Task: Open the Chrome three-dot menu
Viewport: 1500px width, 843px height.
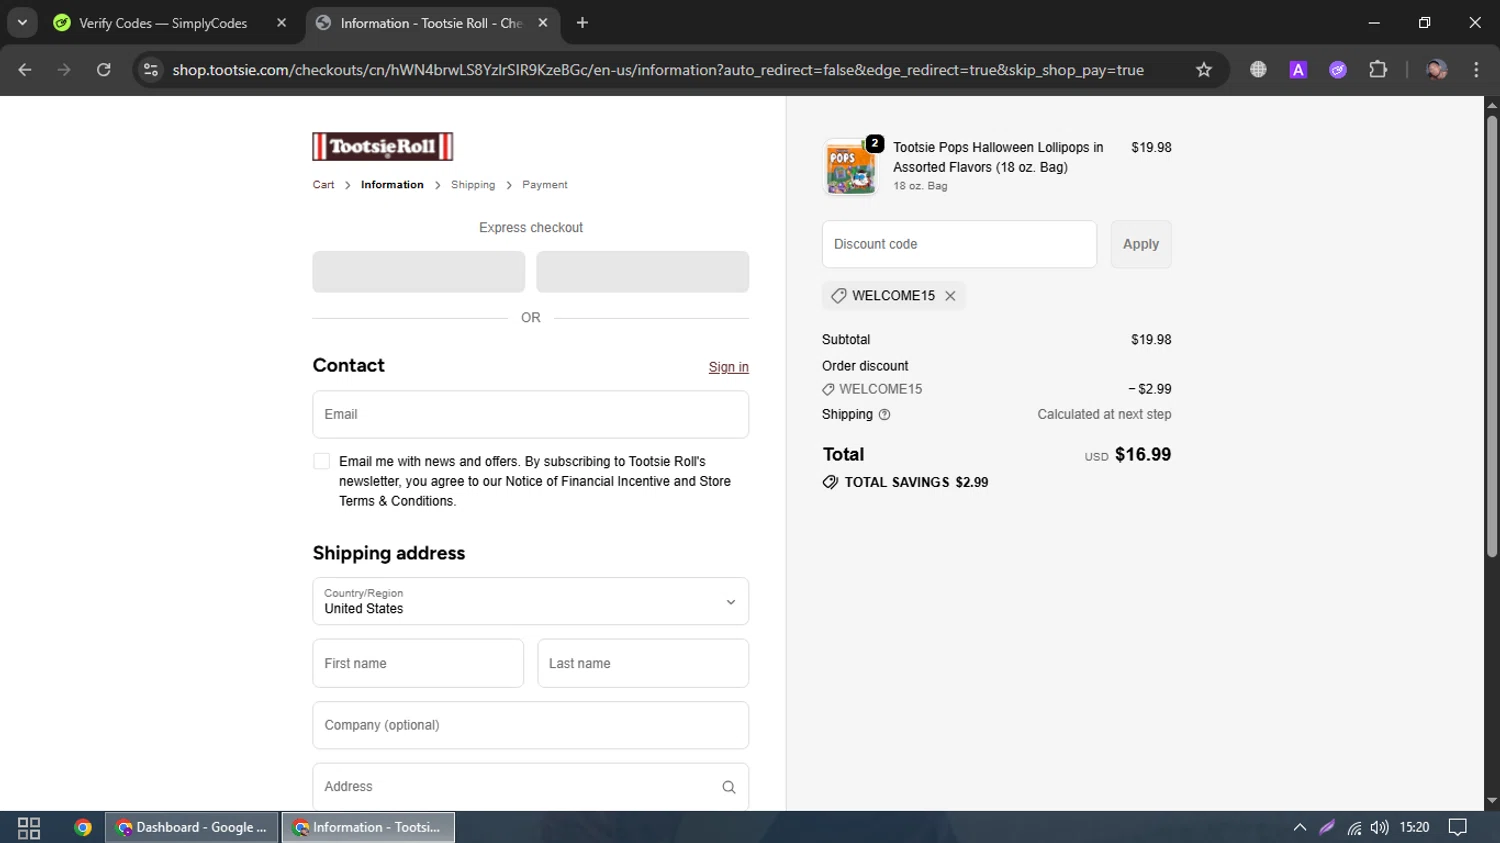Action: (1476, 70)
